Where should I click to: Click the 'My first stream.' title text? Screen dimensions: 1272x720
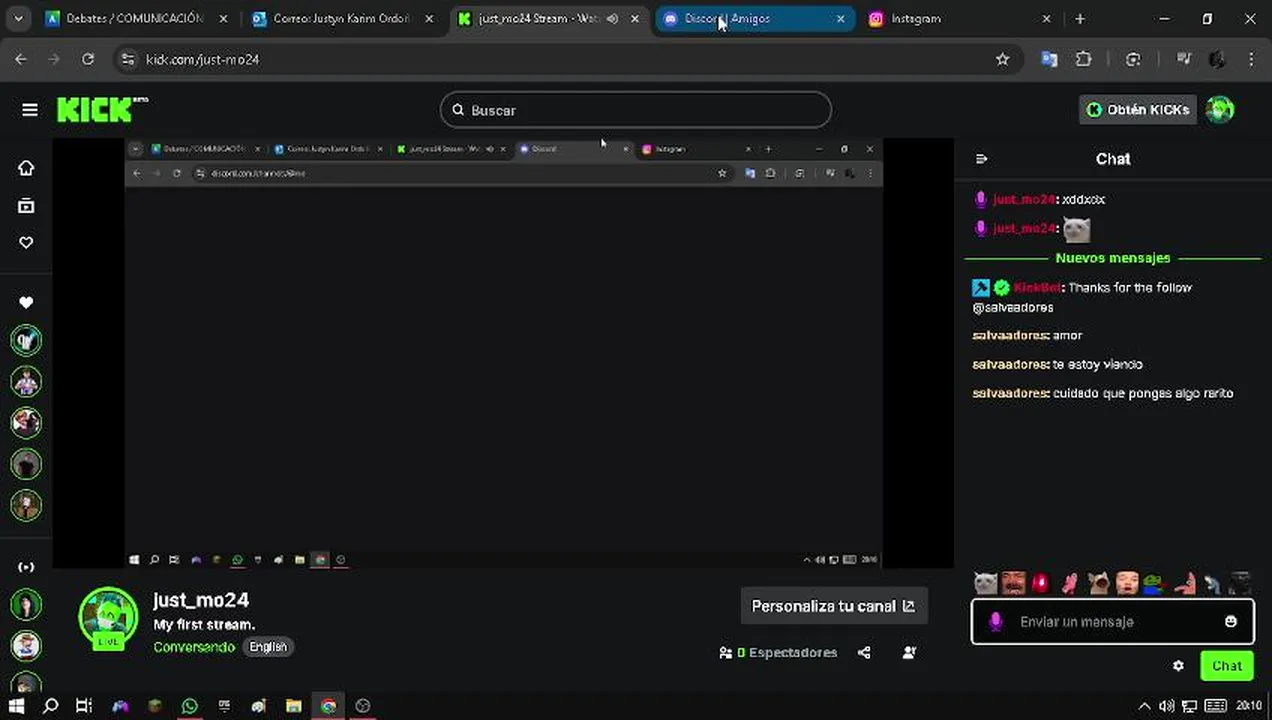[204, 625]
